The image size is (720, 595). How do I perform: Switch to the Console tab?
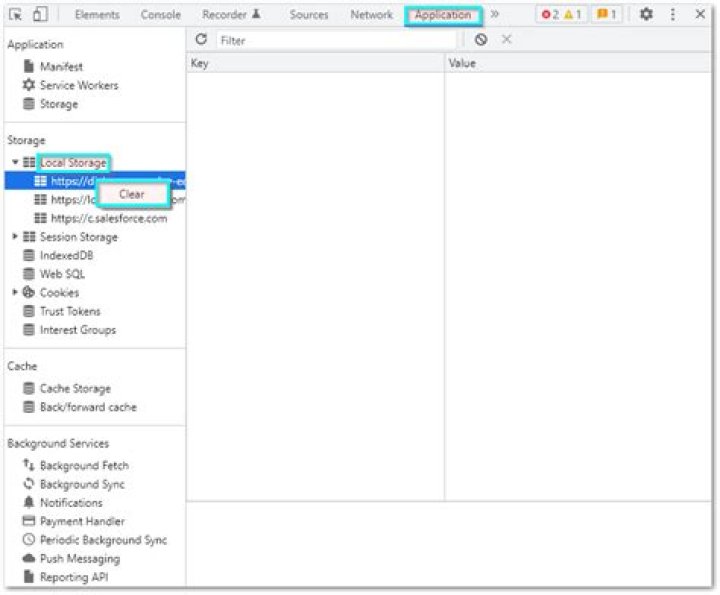(x=161, y=15)
